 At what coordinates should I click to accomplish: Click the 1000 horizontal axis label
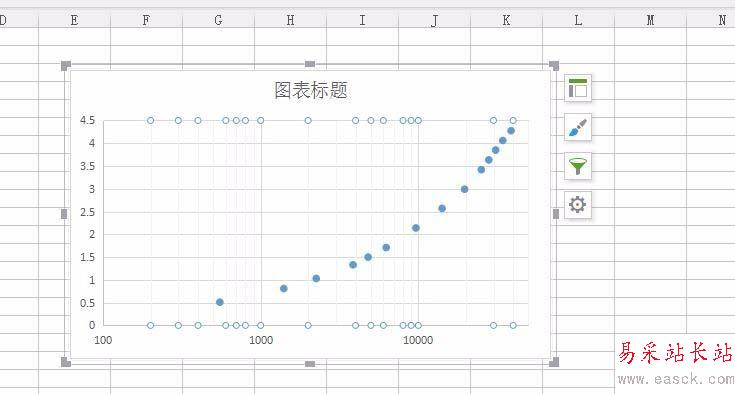261,340
